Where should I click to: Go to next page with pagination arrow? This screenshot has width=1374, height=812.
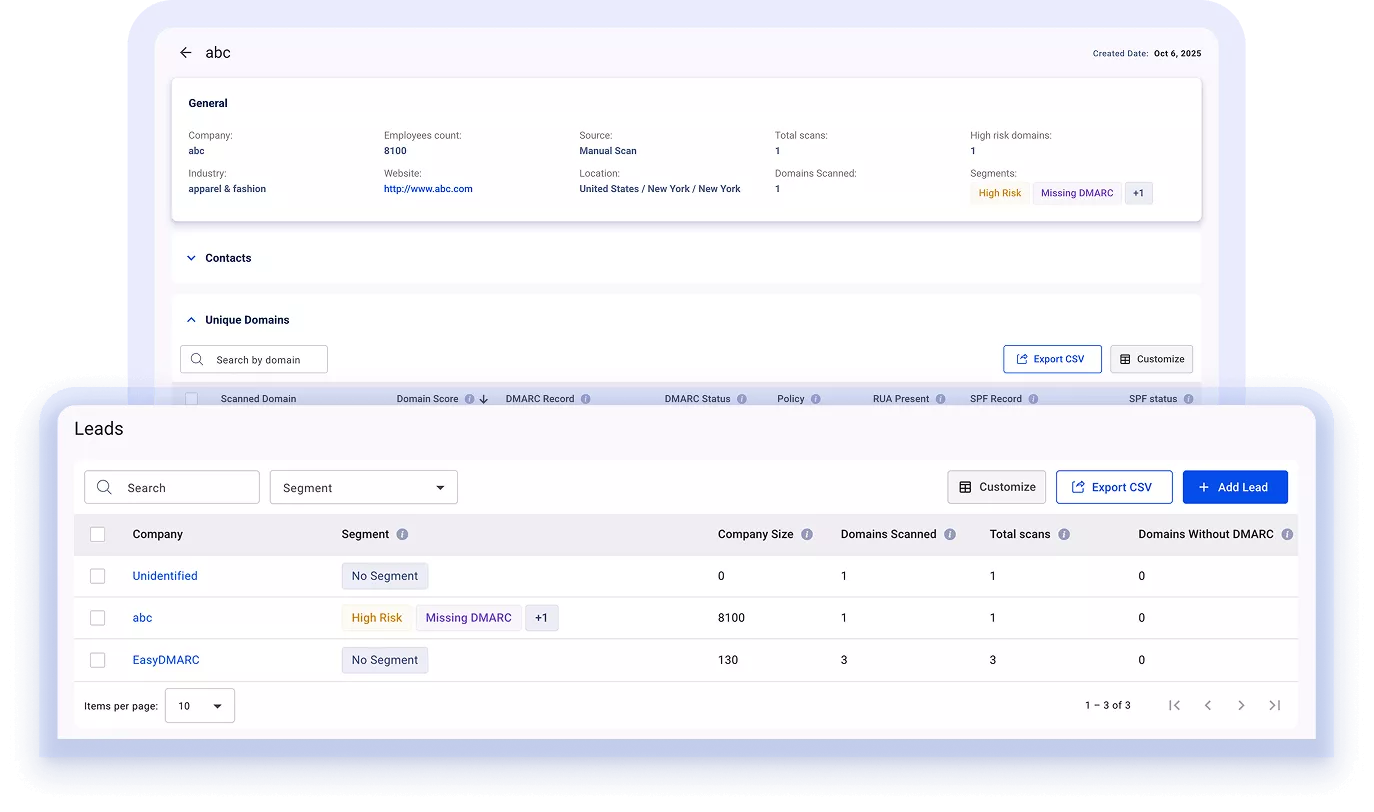[x=1241, y=705]
